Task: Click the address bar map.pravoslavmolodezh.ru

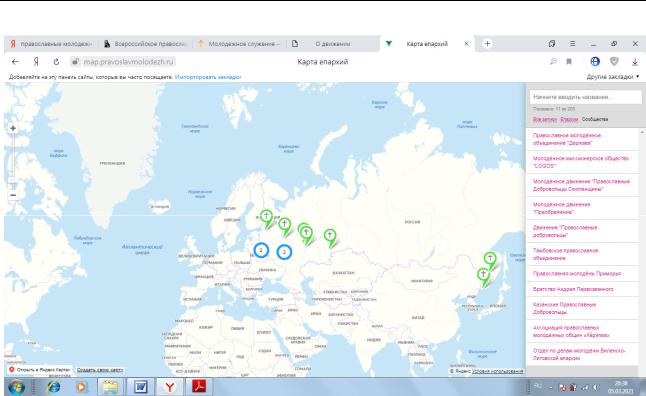Action: coord(129,62)
